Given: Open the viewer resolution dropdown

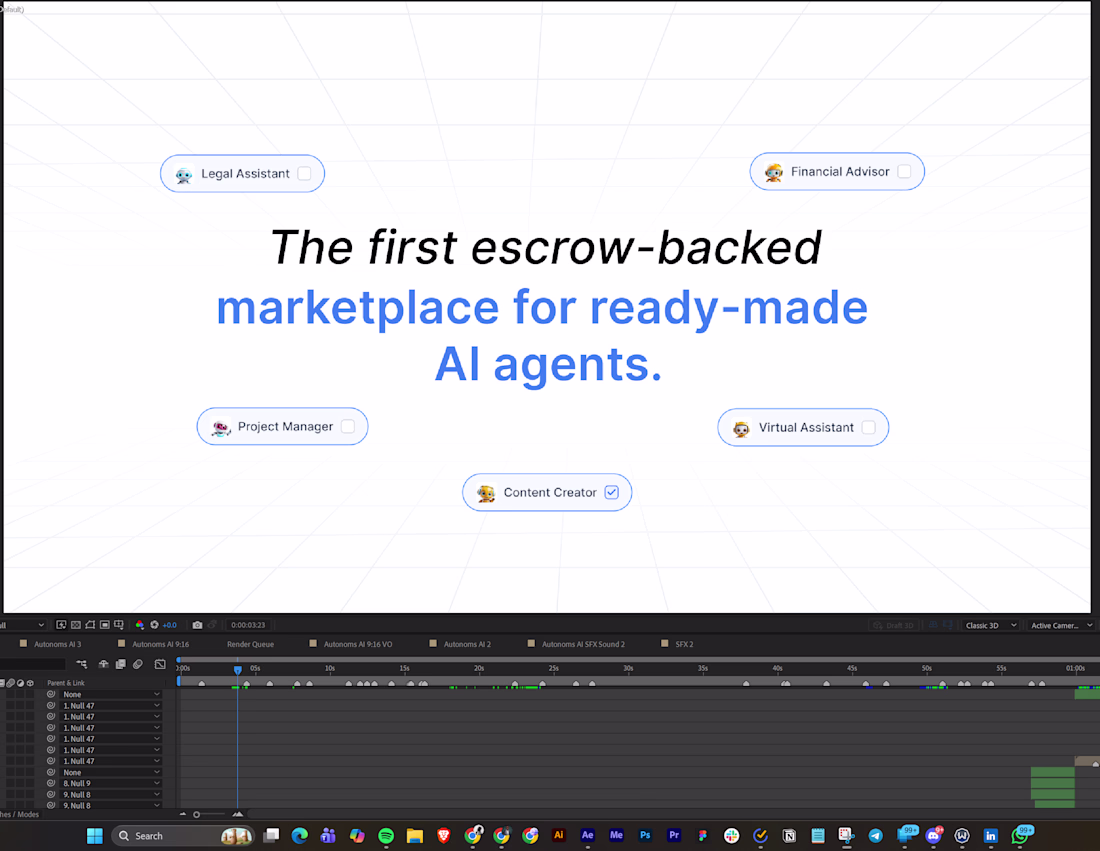Looking at the screenshot, I should (x=22, y=625).
